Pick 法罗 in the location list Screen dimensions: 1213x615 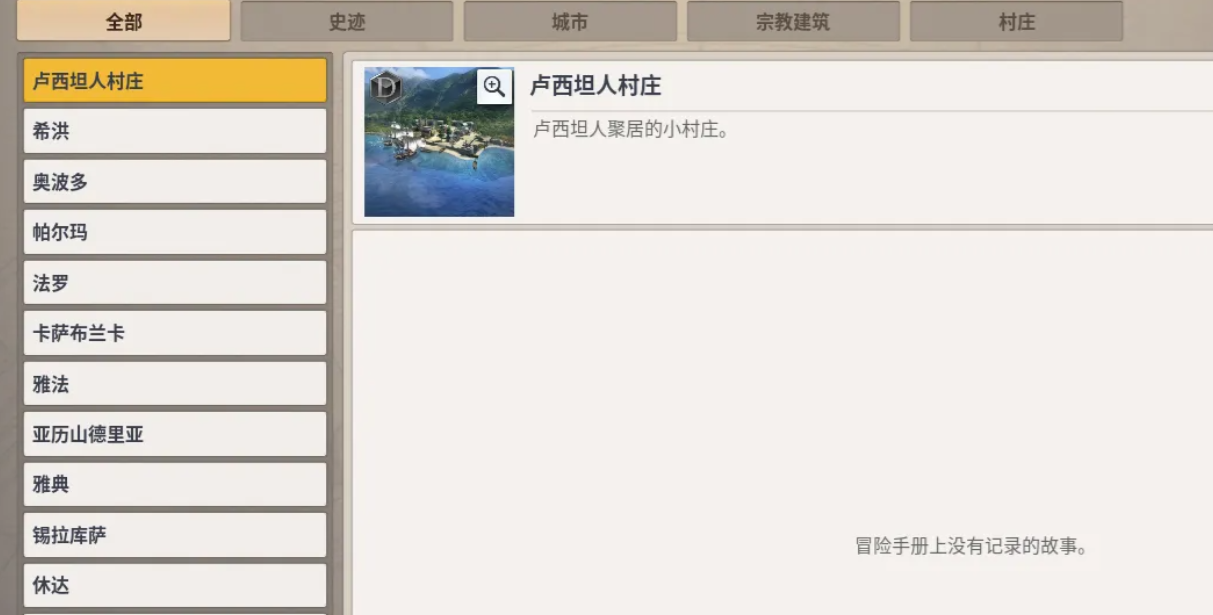(175, 283)
